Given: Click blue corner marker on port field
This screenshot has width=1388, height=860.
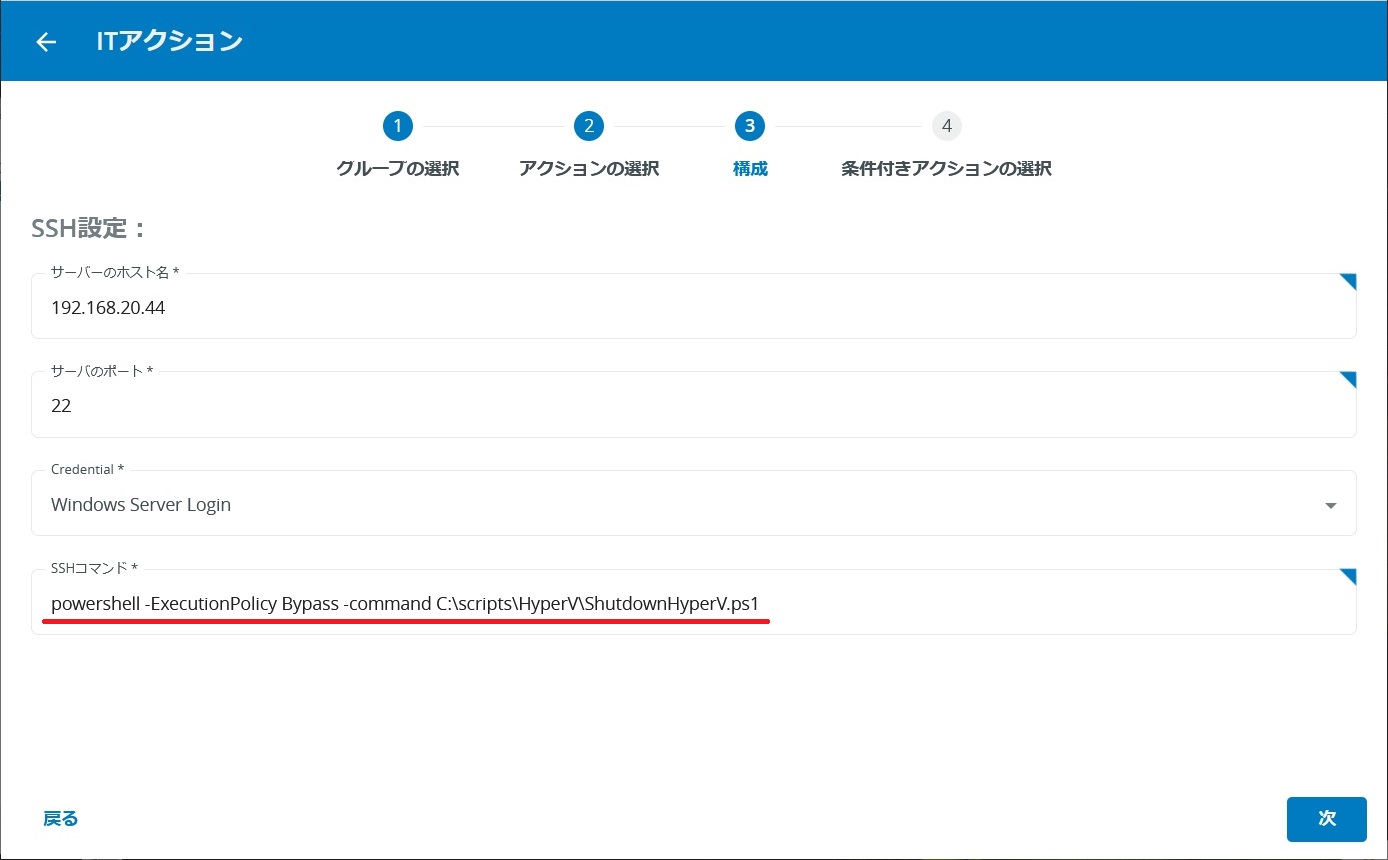Looking at the screenshot, I should [1348, 380].
